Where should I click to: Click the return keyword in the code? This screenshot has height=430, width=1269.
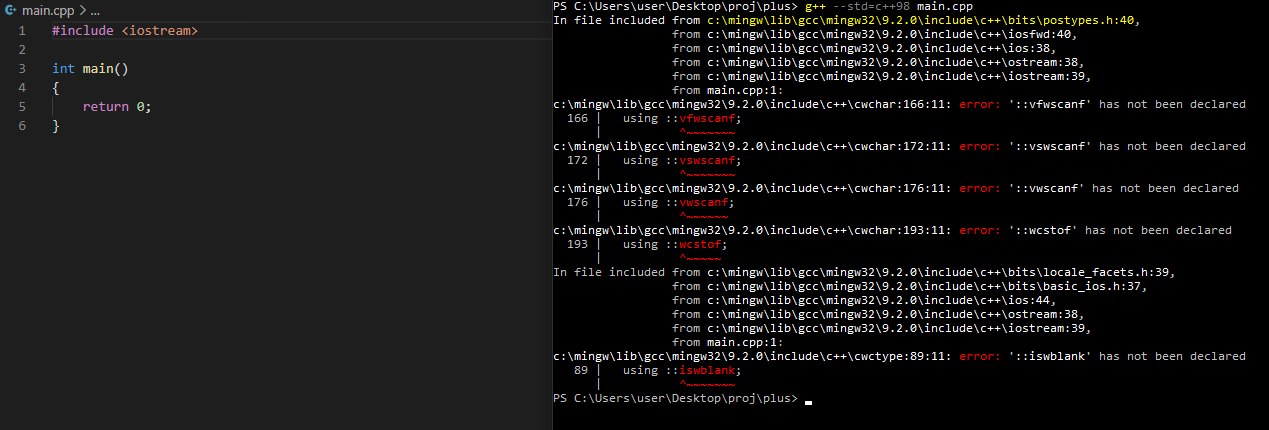106,107
